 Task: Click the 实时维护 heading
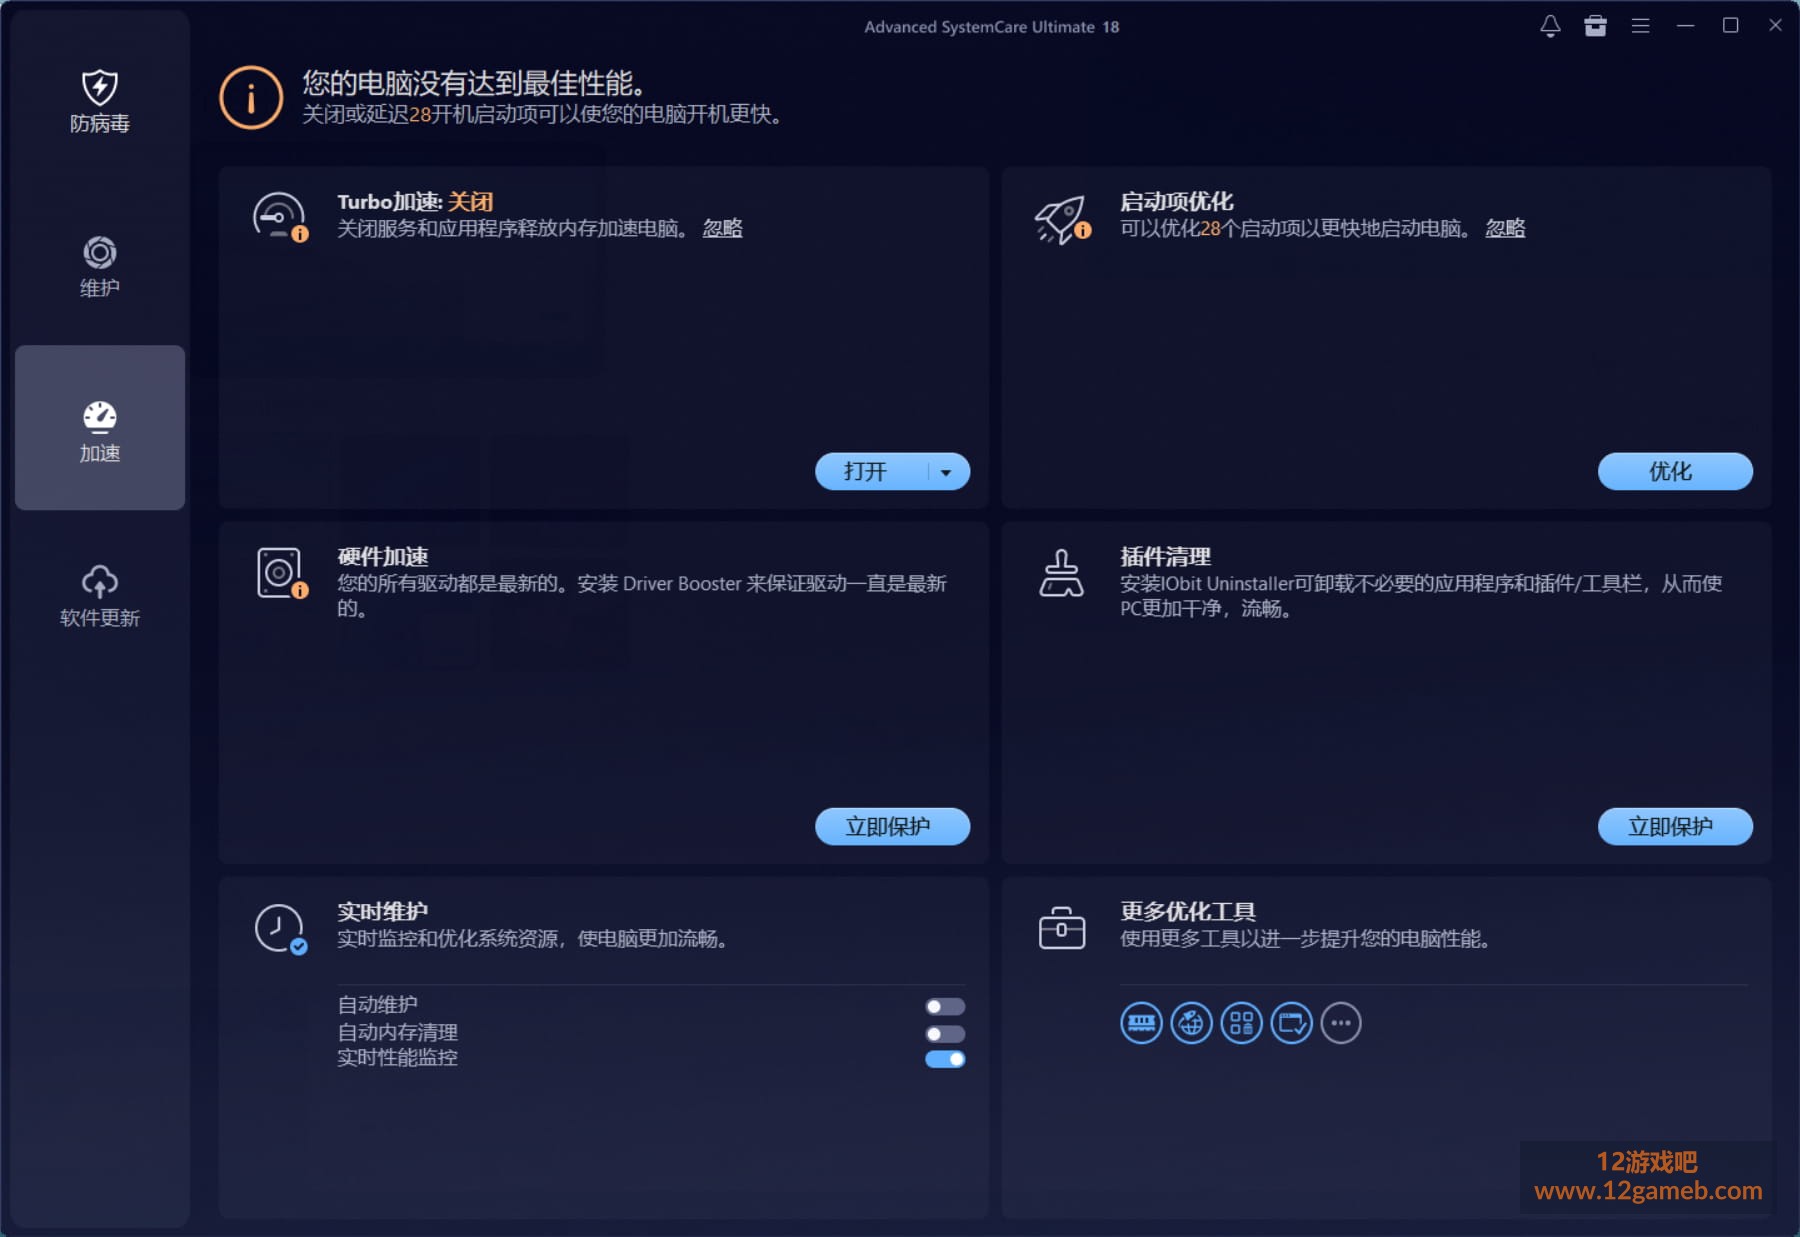(x=383, y=911)
